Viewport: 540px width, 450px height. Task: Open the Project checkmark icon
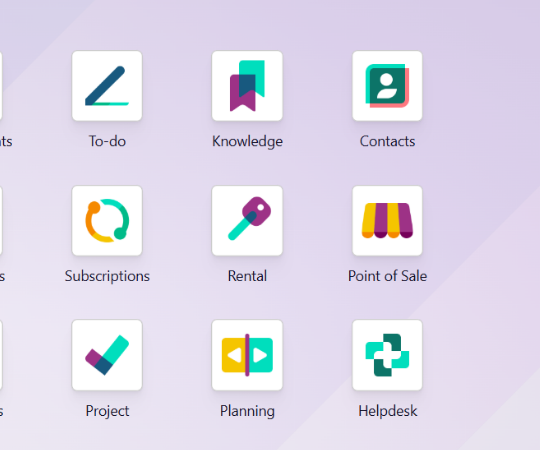(107, 355)
